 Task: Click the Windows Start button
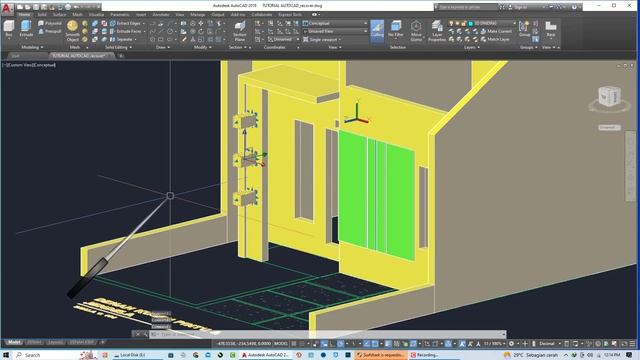(6, 355)
